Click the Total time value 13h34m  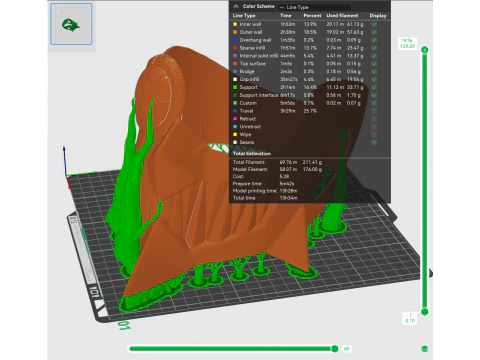pyautogui.click(x=288, y=198)
